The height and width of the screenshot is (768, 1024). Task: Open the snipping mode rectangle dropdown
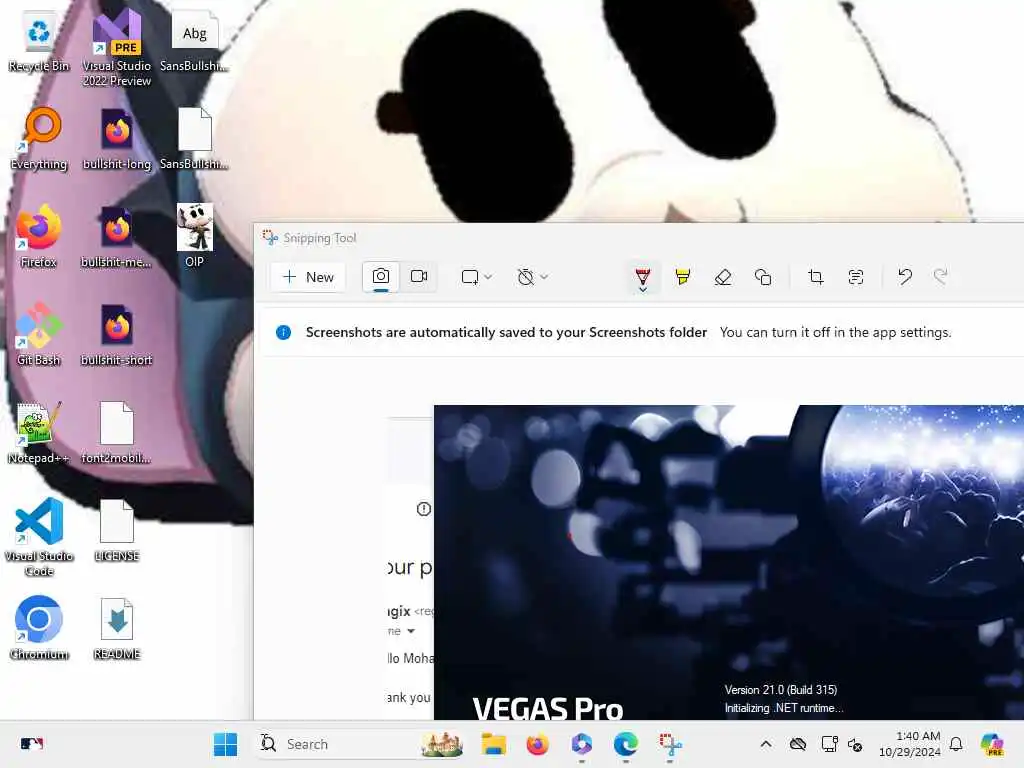click(476, 277)
